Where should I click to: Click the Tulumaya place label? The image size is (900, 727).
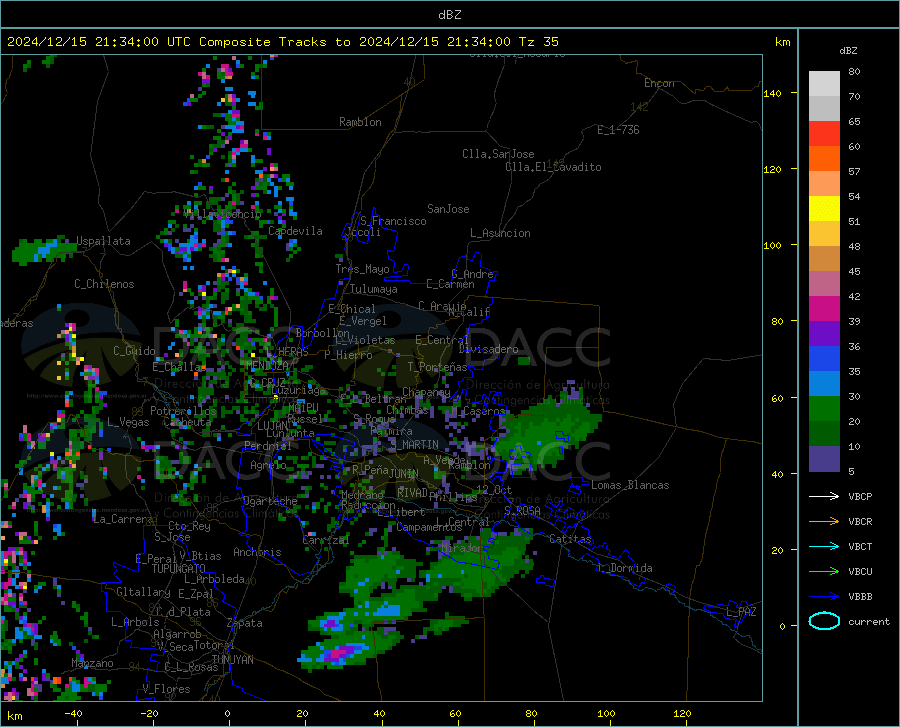tap(374, 289)
